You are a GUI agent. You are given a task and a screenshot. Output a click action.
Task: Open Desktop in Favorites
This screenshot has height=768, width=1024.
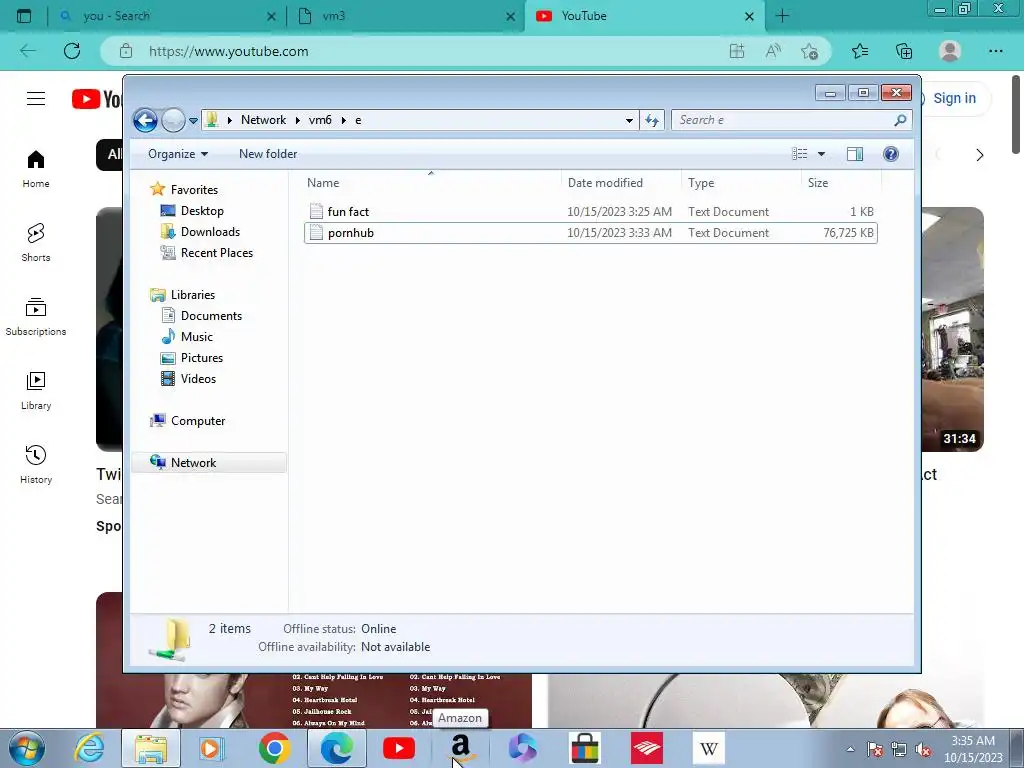(x=202, y=211)
